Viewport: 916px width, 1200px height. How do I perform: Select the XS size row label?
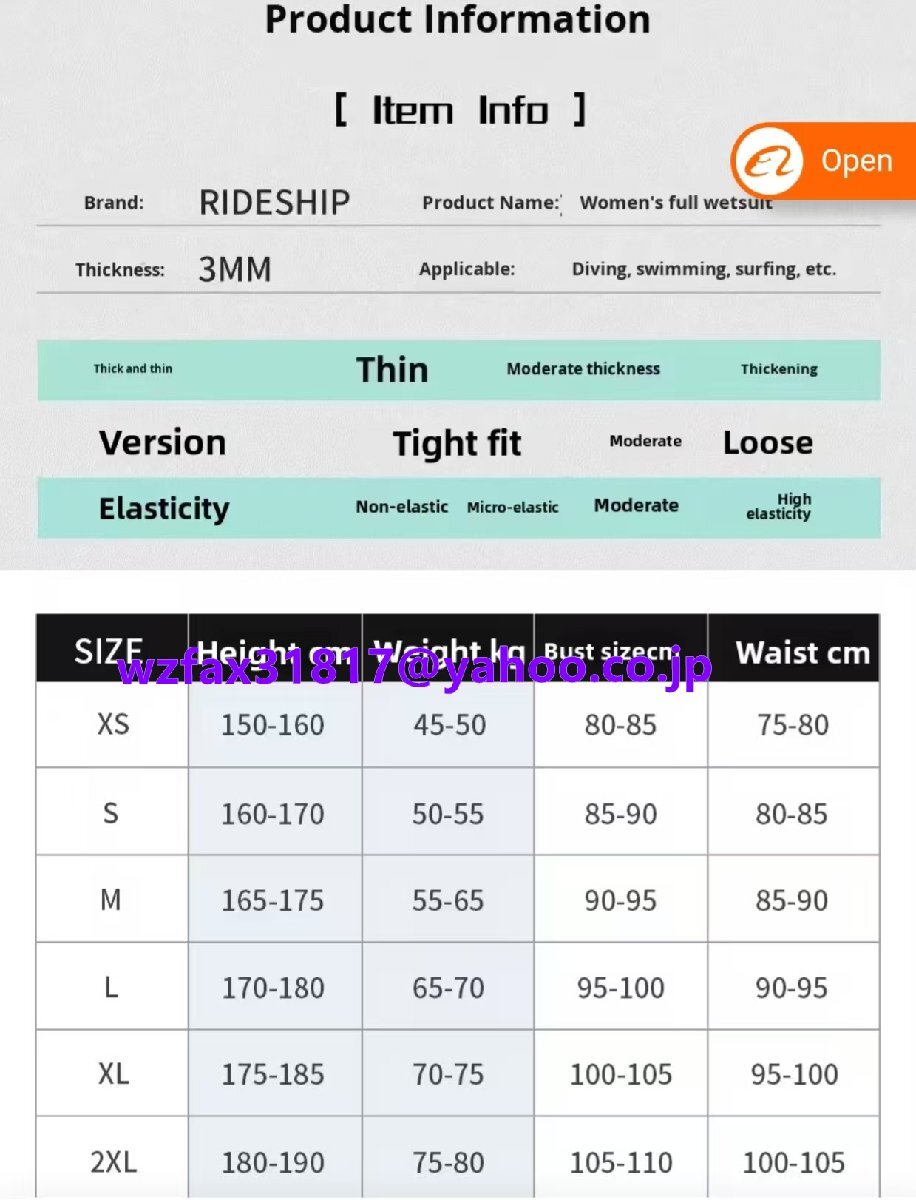(113, 724)
